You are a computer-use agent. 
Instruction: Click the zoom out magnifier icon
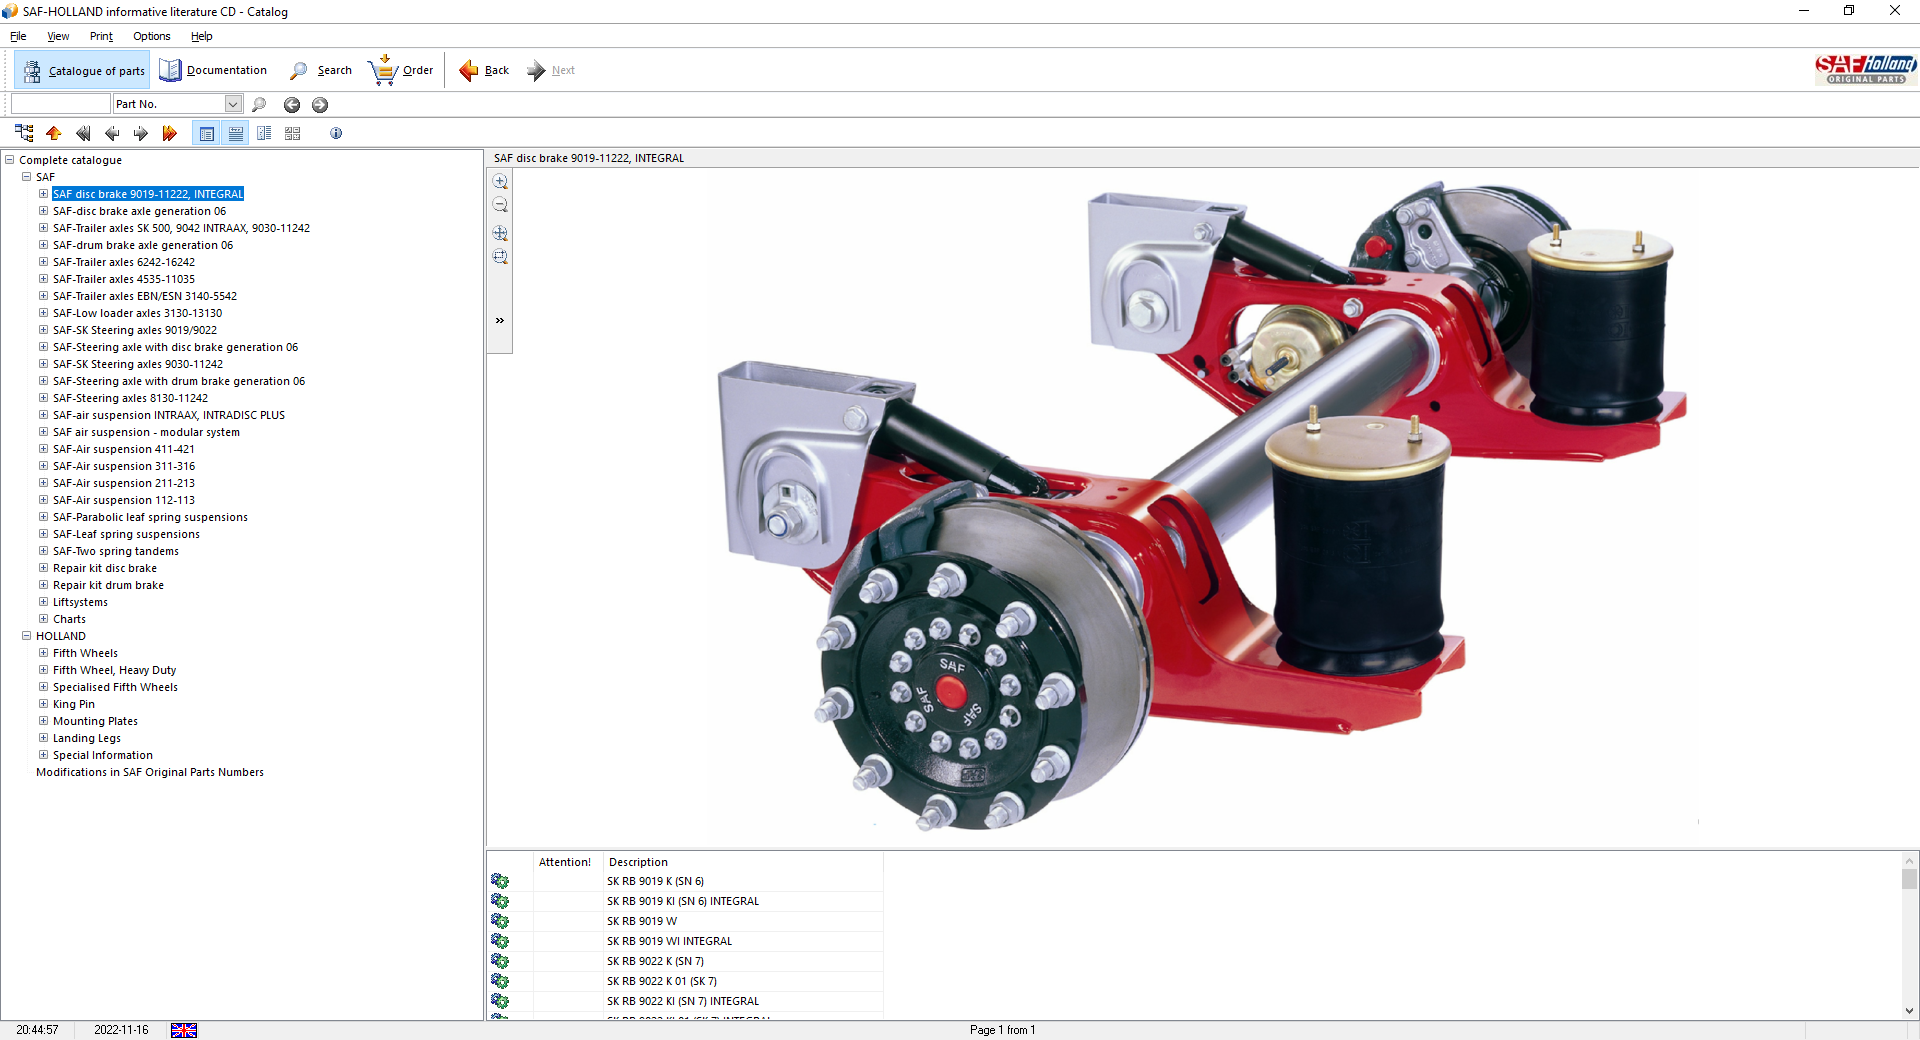coord(500,206)
